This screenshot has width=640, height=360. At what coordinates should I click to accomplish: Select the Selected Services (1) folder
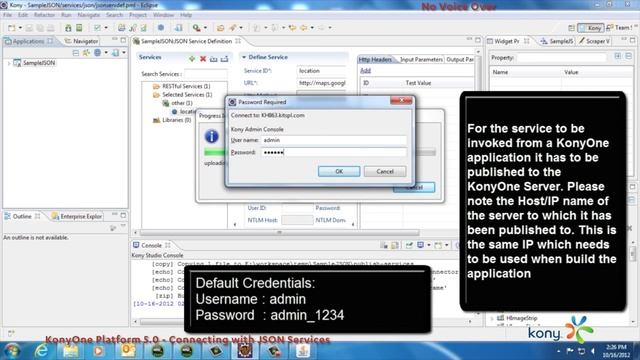coord(187,95)
